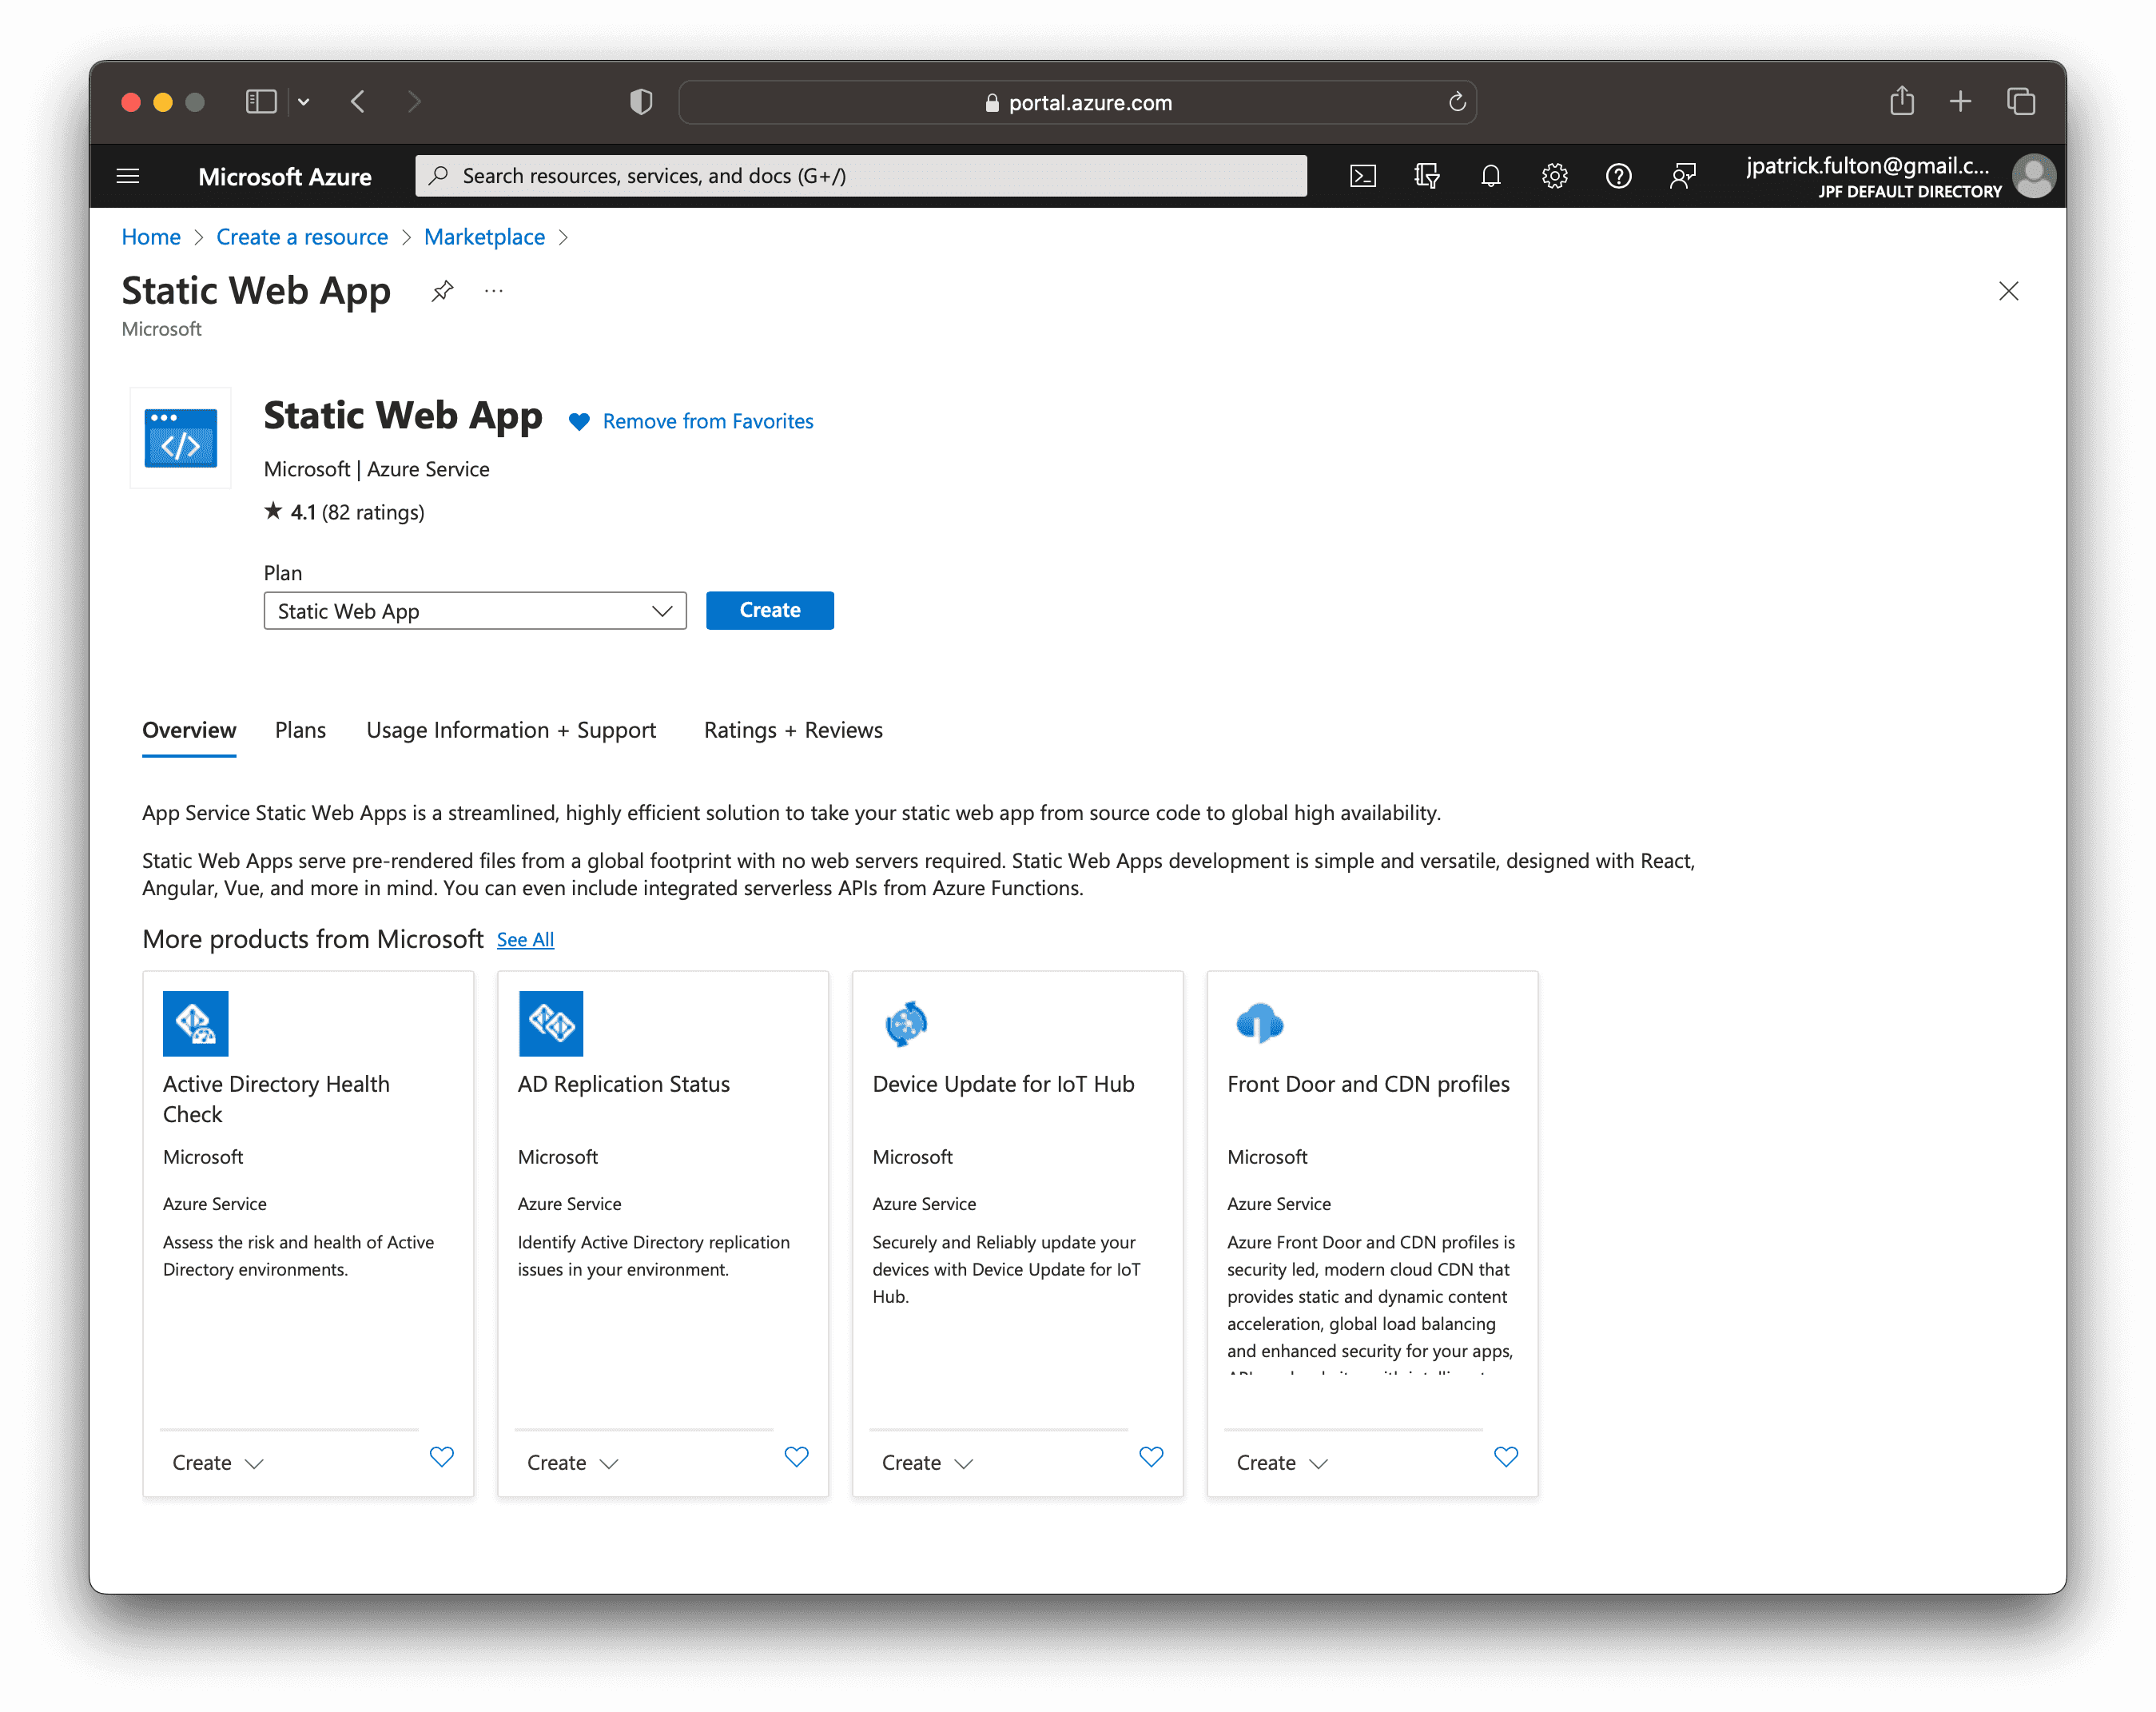Open Safari privacy shield report

[641, 102]
